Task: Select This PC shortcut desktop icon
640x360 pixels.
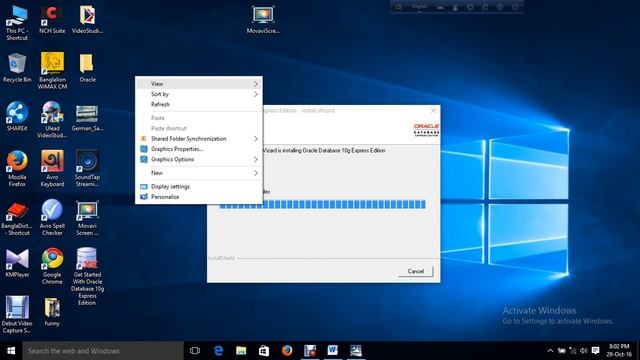Action: [x=17, y=23]
